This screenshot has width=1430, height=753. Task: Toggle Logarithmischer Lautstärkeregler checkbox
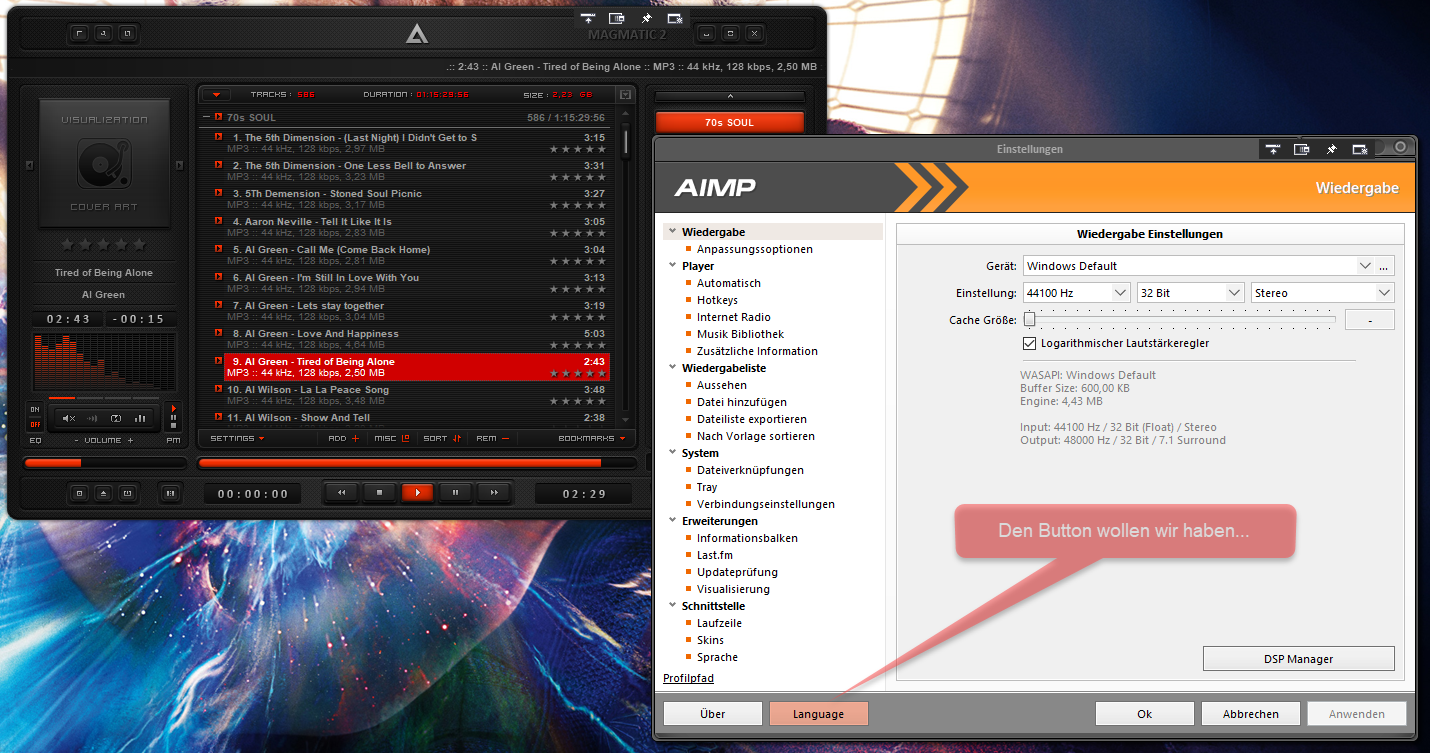click(1030, 343)
